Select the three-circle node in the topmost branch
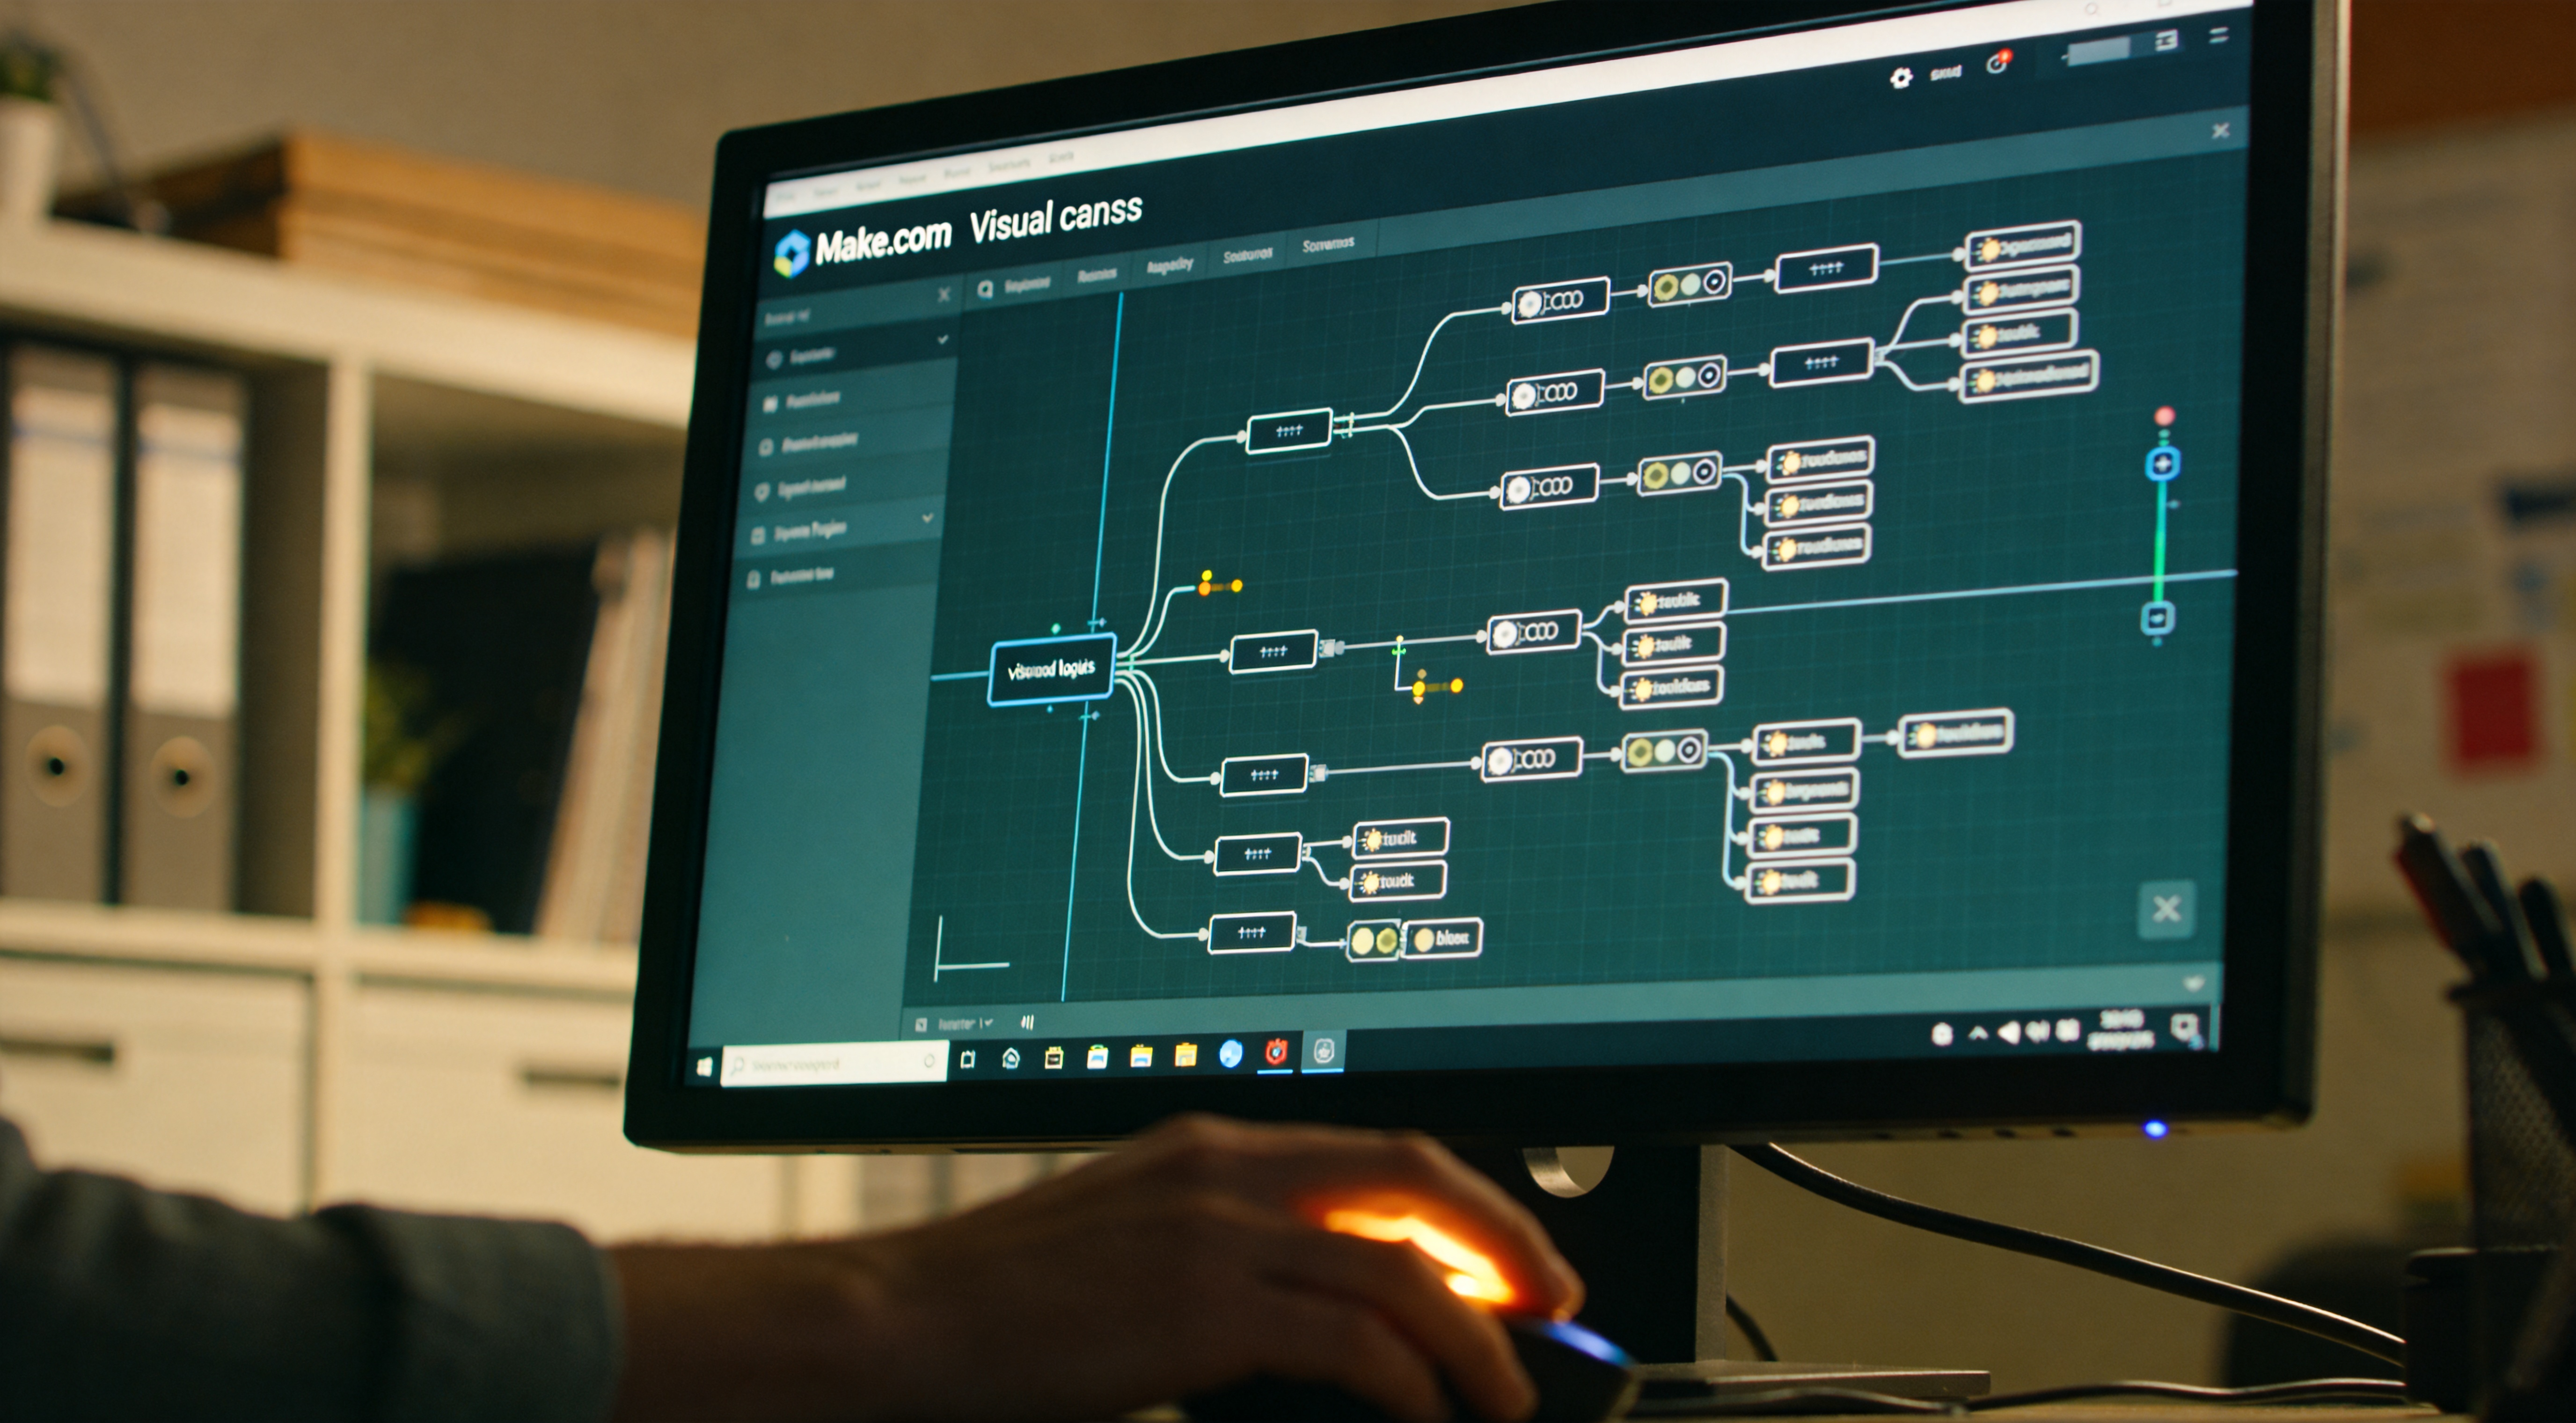Image resolution: width=2576 pixels, height=1423 pixels. click(x=1689, y=284)
